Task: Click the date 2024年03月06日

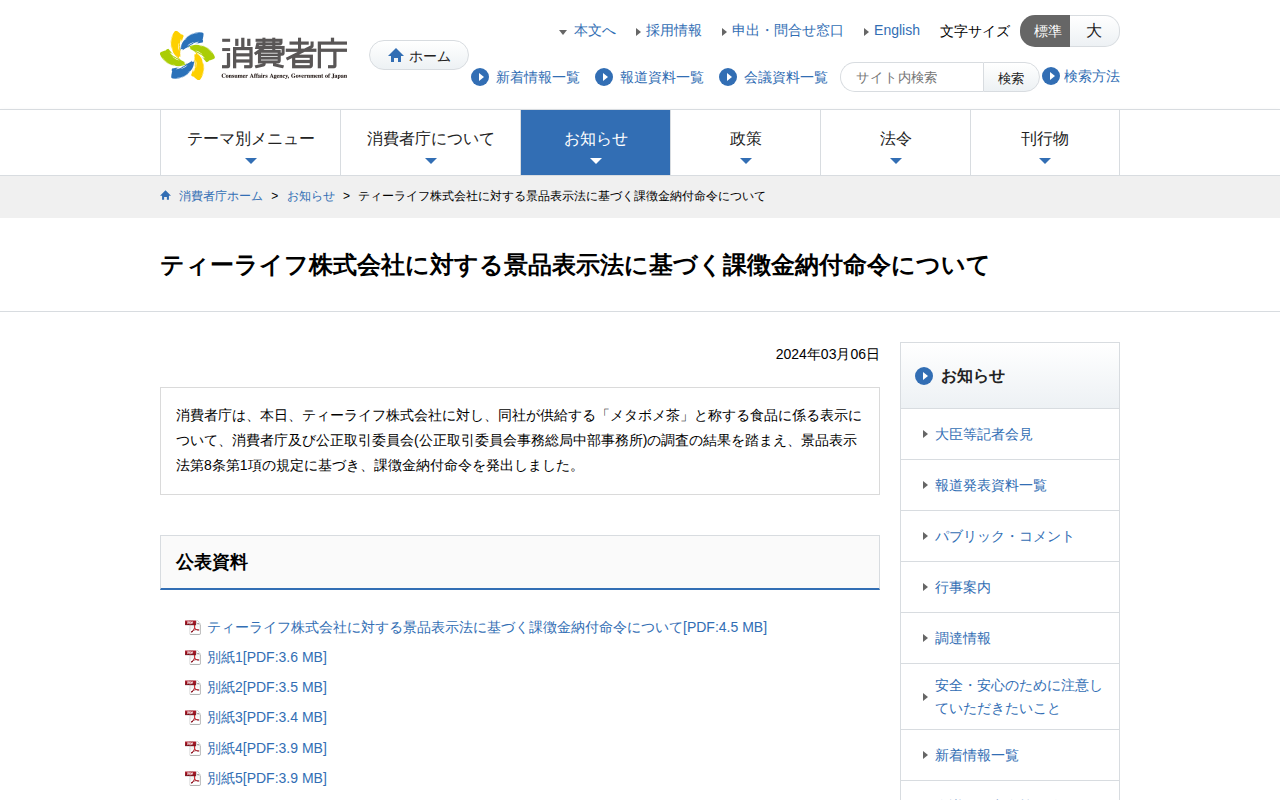Action: click(x=828, y=355)
